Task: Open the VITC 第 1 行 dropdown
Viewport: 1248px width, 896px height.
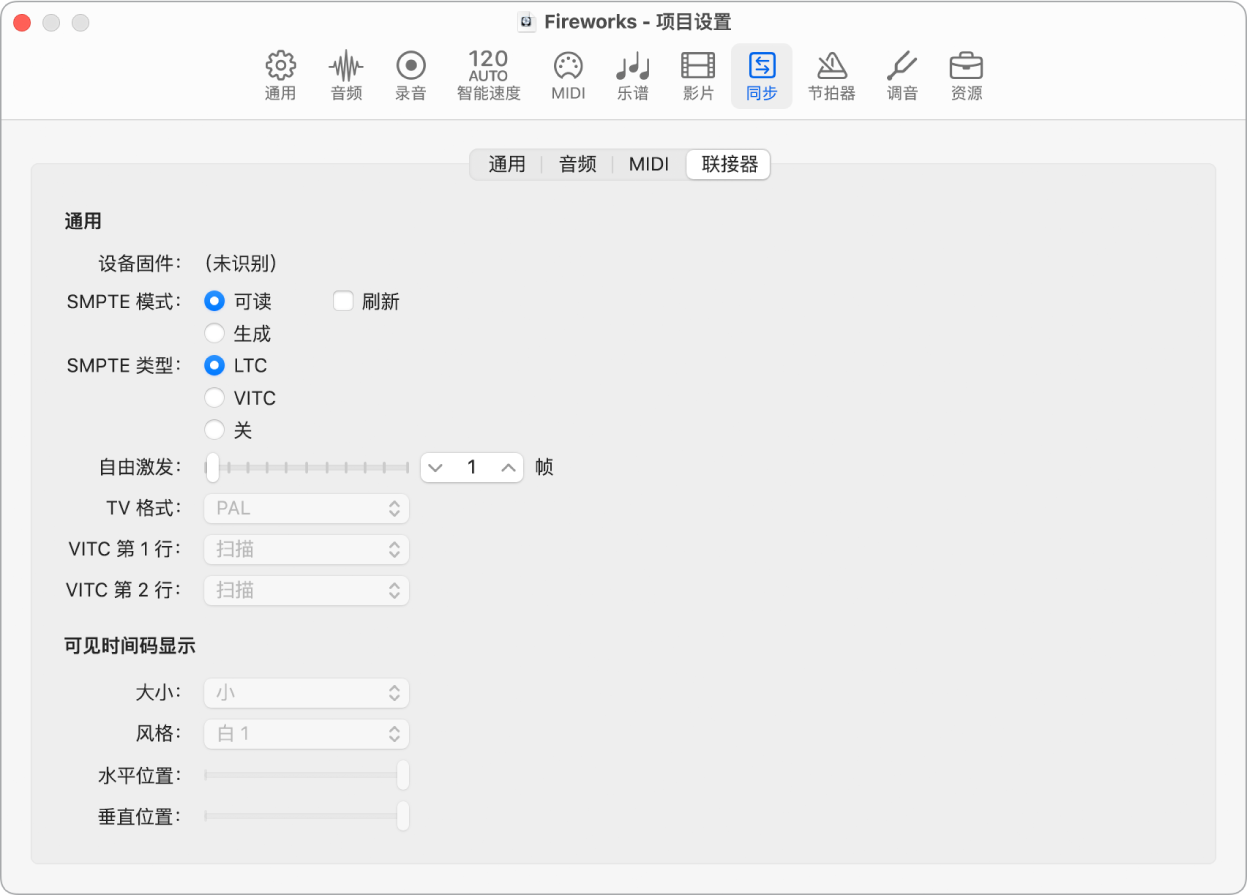Action: (306, 549)
